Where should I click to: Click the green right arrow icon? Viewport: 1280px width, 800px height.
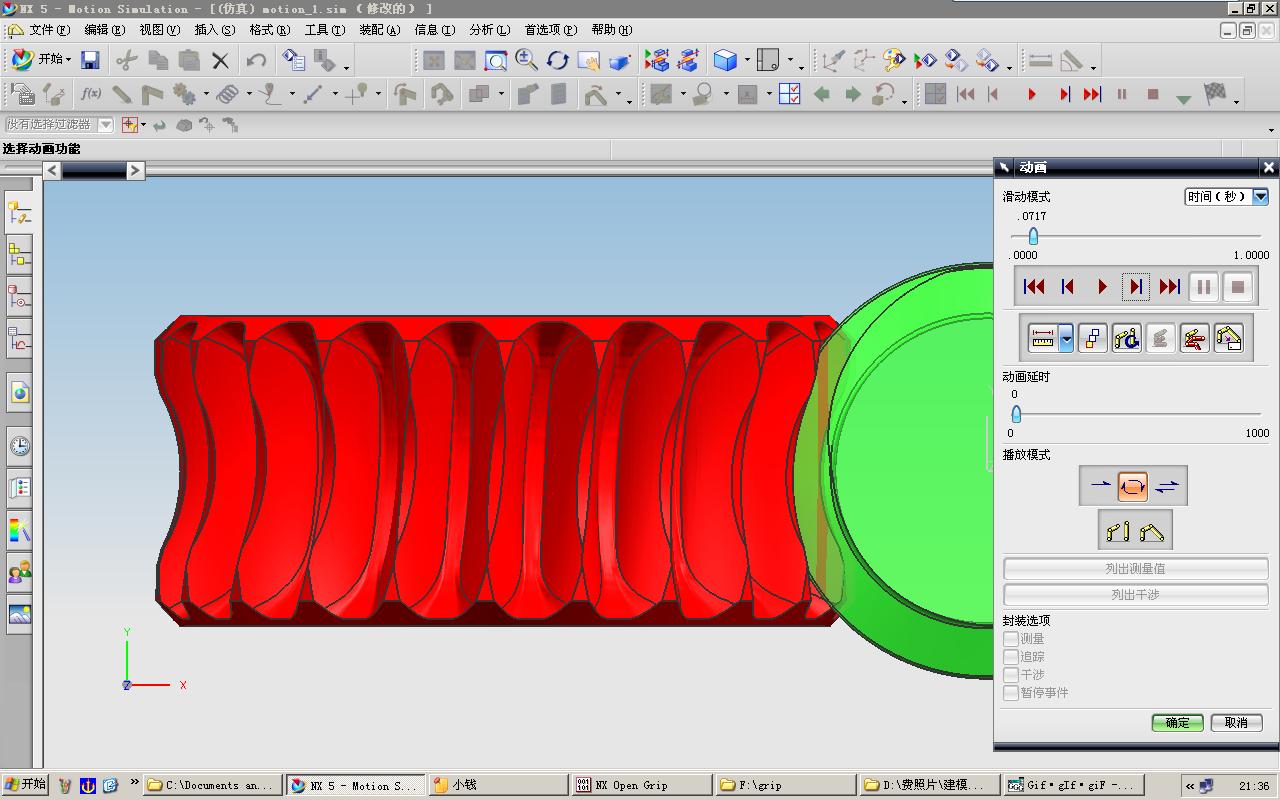pos(852,94)
